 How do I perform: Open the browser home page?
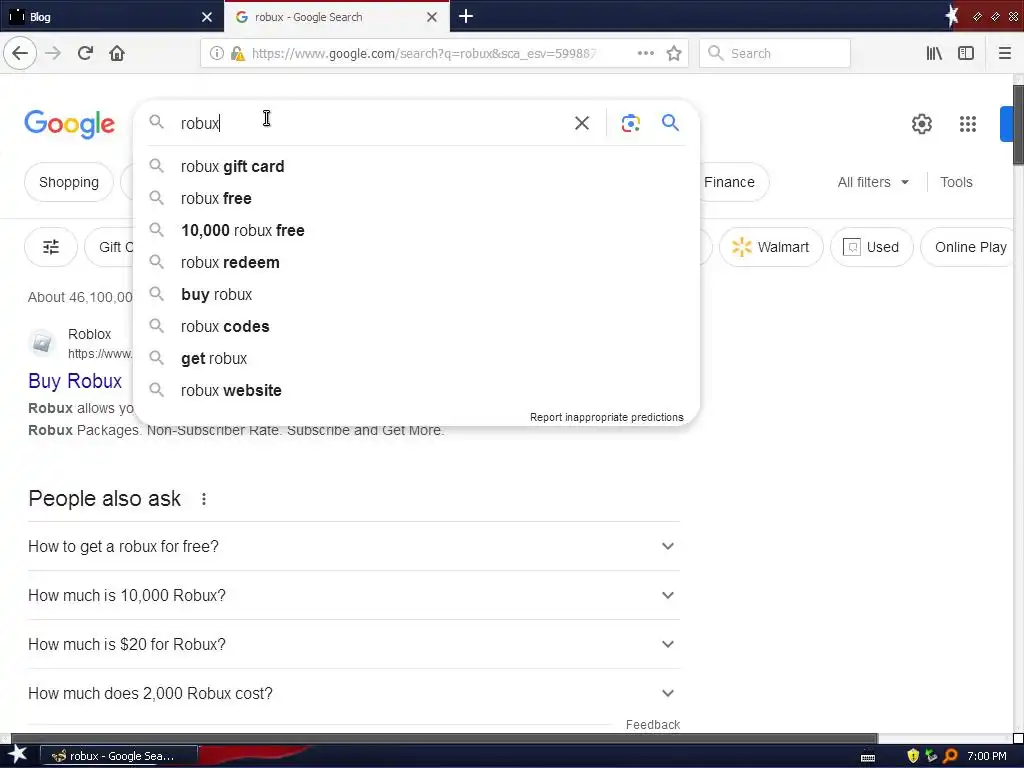pos(117,53)
